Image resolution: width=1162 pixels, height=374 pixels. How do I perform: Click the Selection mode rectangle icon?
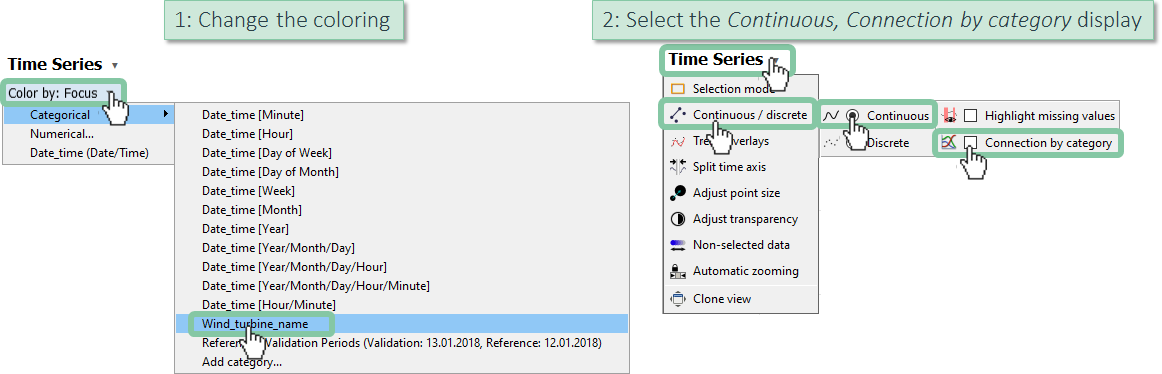[x=677, y=89]
